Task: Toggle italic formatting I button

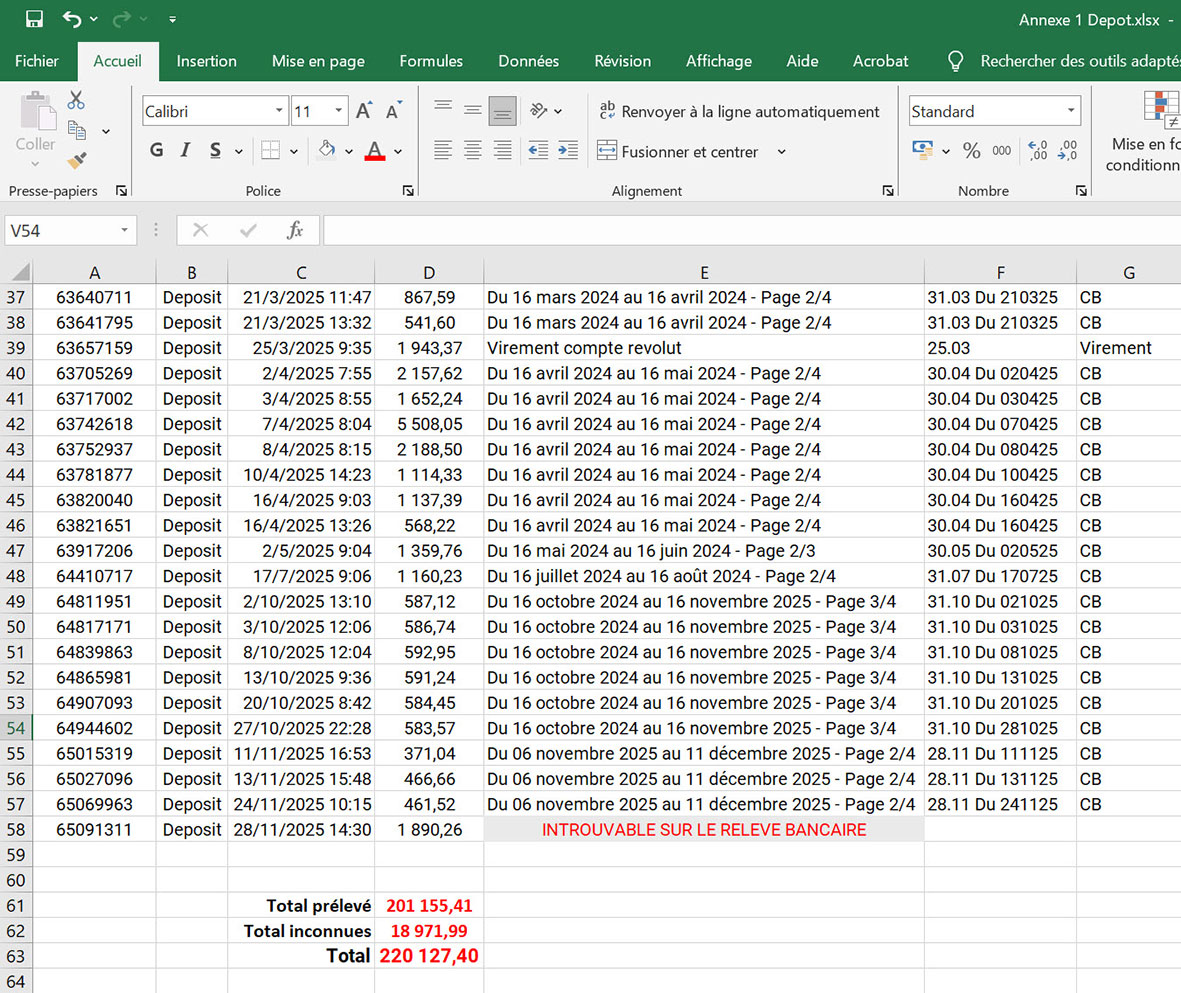Action: (x=185, y=151)
